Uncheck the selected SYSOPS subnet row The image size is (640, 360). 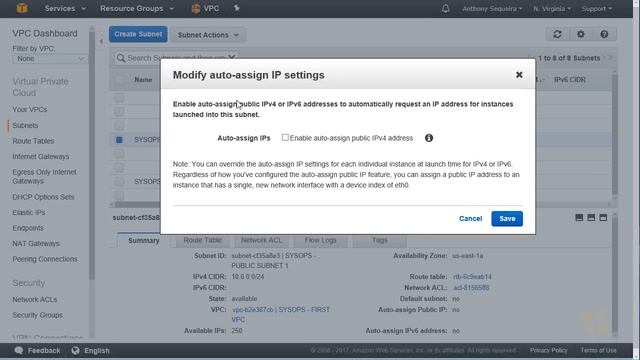pyautogui.click(x=119, y=140)
